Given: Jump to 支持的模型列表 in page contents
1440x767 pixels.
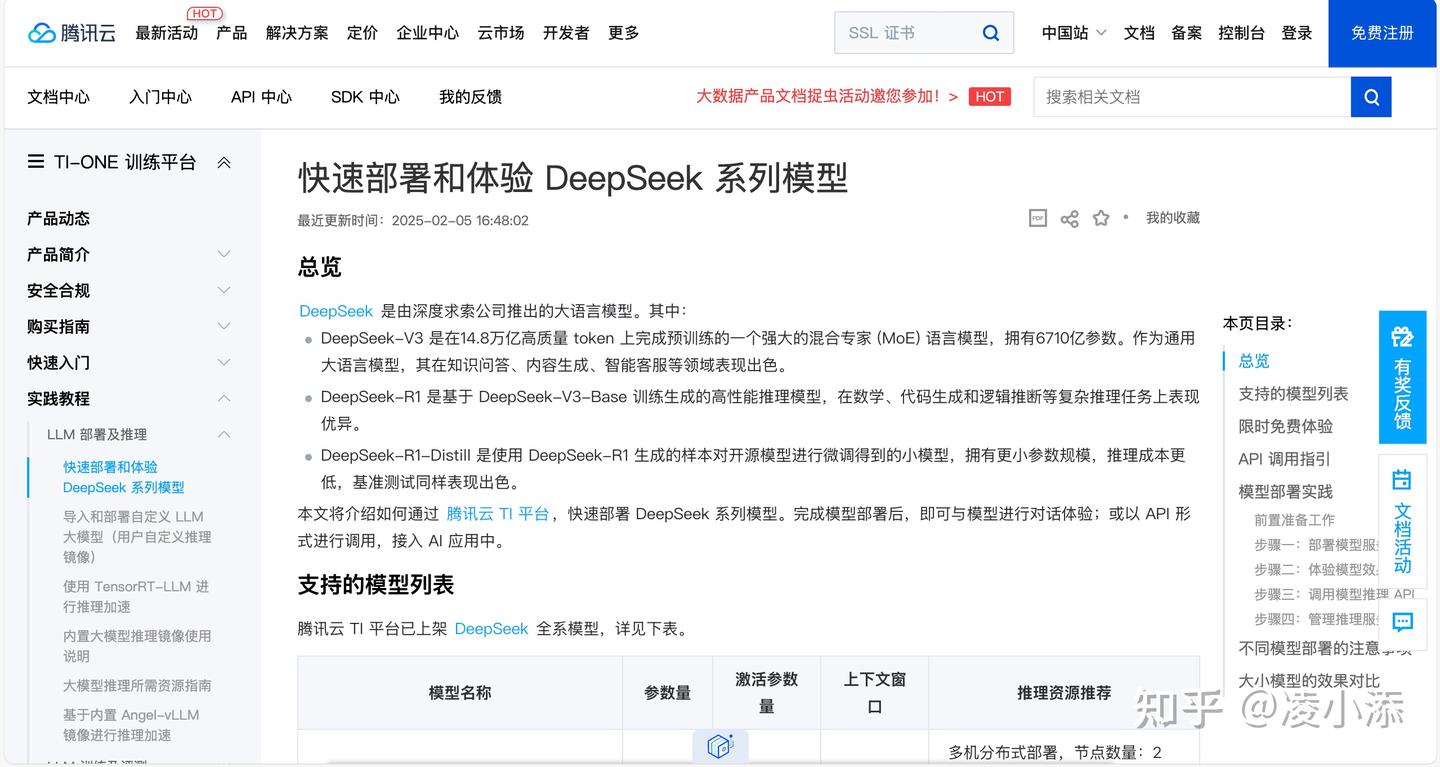Looking at the screenshot, I should (x=1293, y=394).
